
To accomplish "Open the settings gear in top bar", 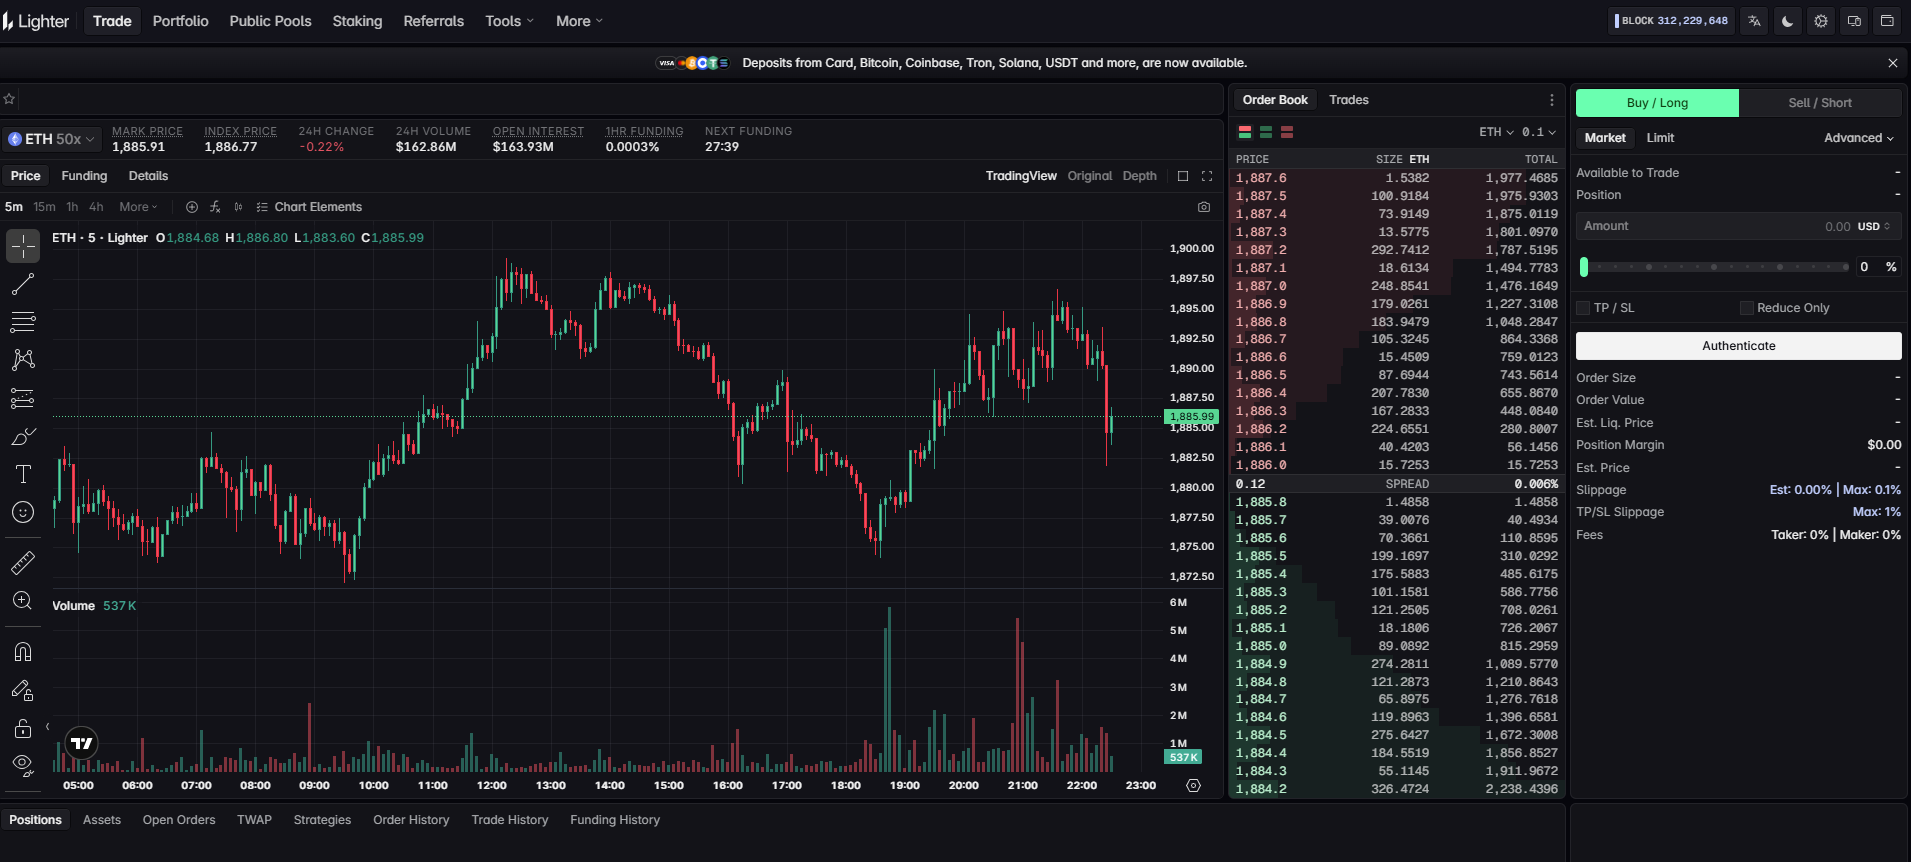I will [x=1821, y=21].
